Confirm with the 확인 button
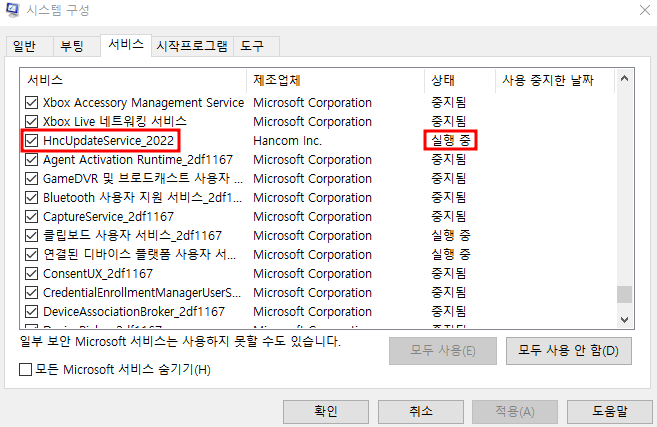 (x=326, y=411)
